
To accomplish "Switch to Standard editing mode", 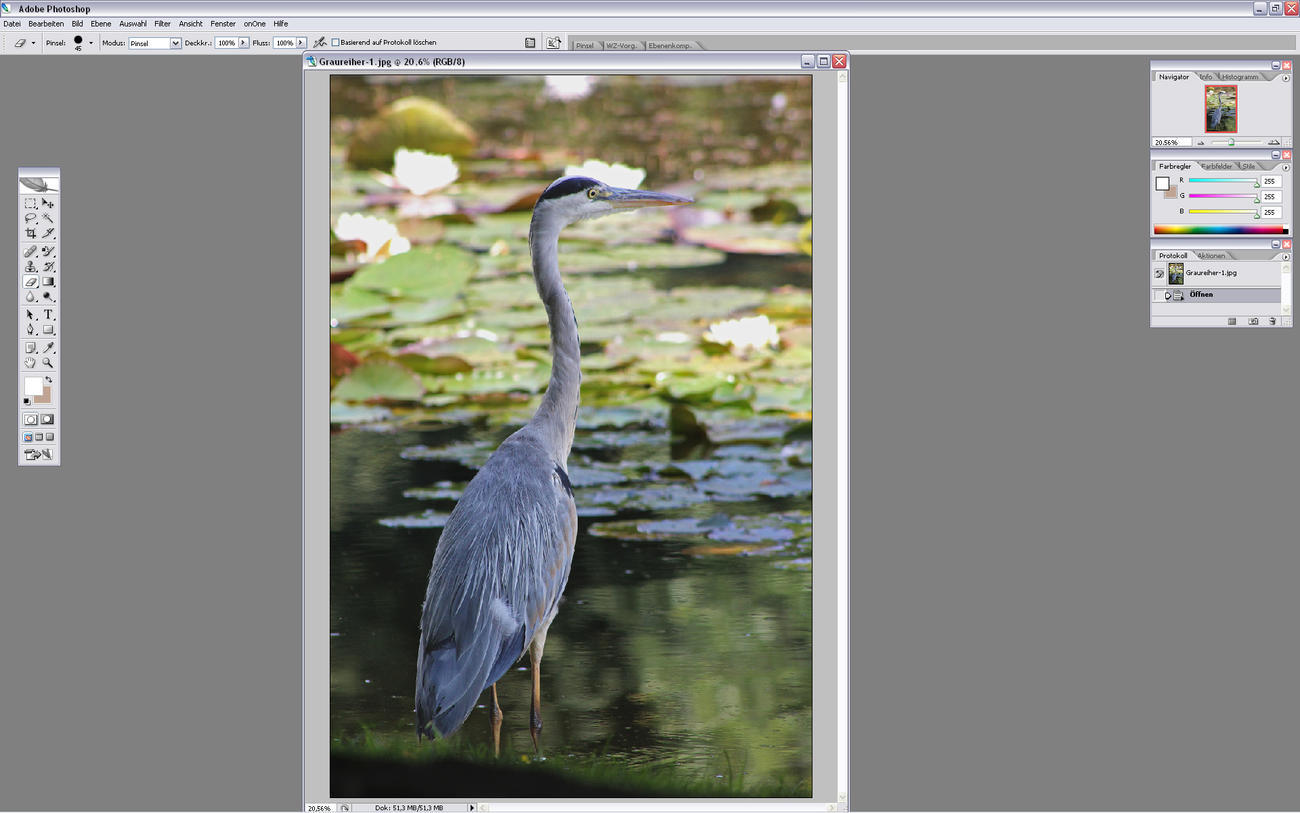I will (31, 419).
